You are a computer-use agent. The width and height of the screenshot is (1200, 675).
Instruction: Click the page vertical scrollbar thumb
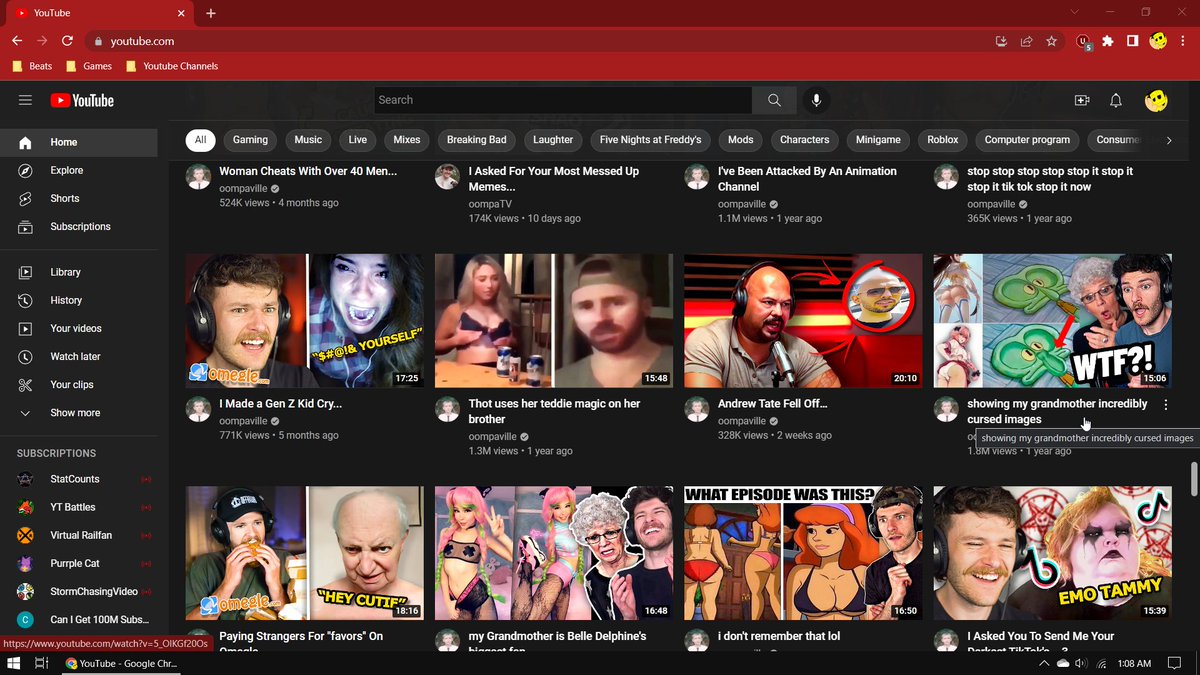click(x=1192, y=478)
